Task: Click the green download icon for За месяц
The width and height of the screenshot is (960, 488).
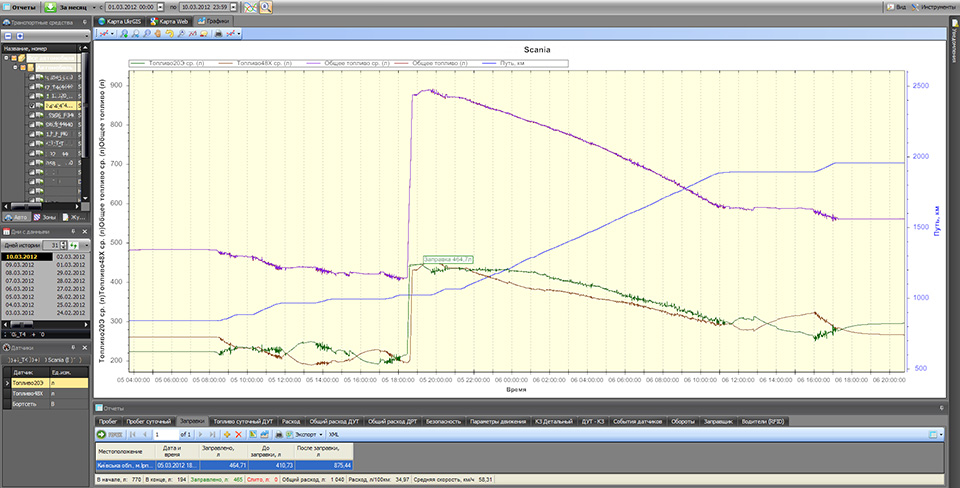Action: pyautogui.click(x=50, y=7)
